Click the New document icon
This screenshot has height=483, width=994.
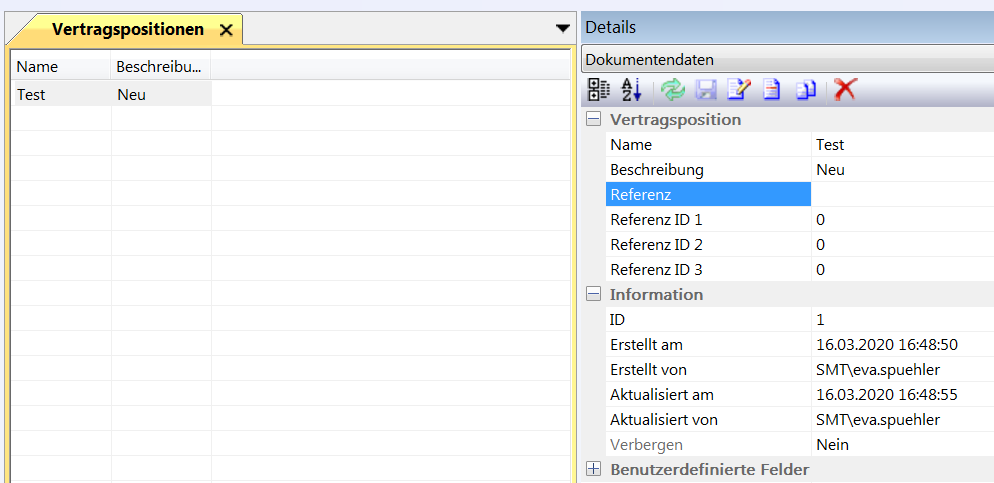tap(771, 90)
